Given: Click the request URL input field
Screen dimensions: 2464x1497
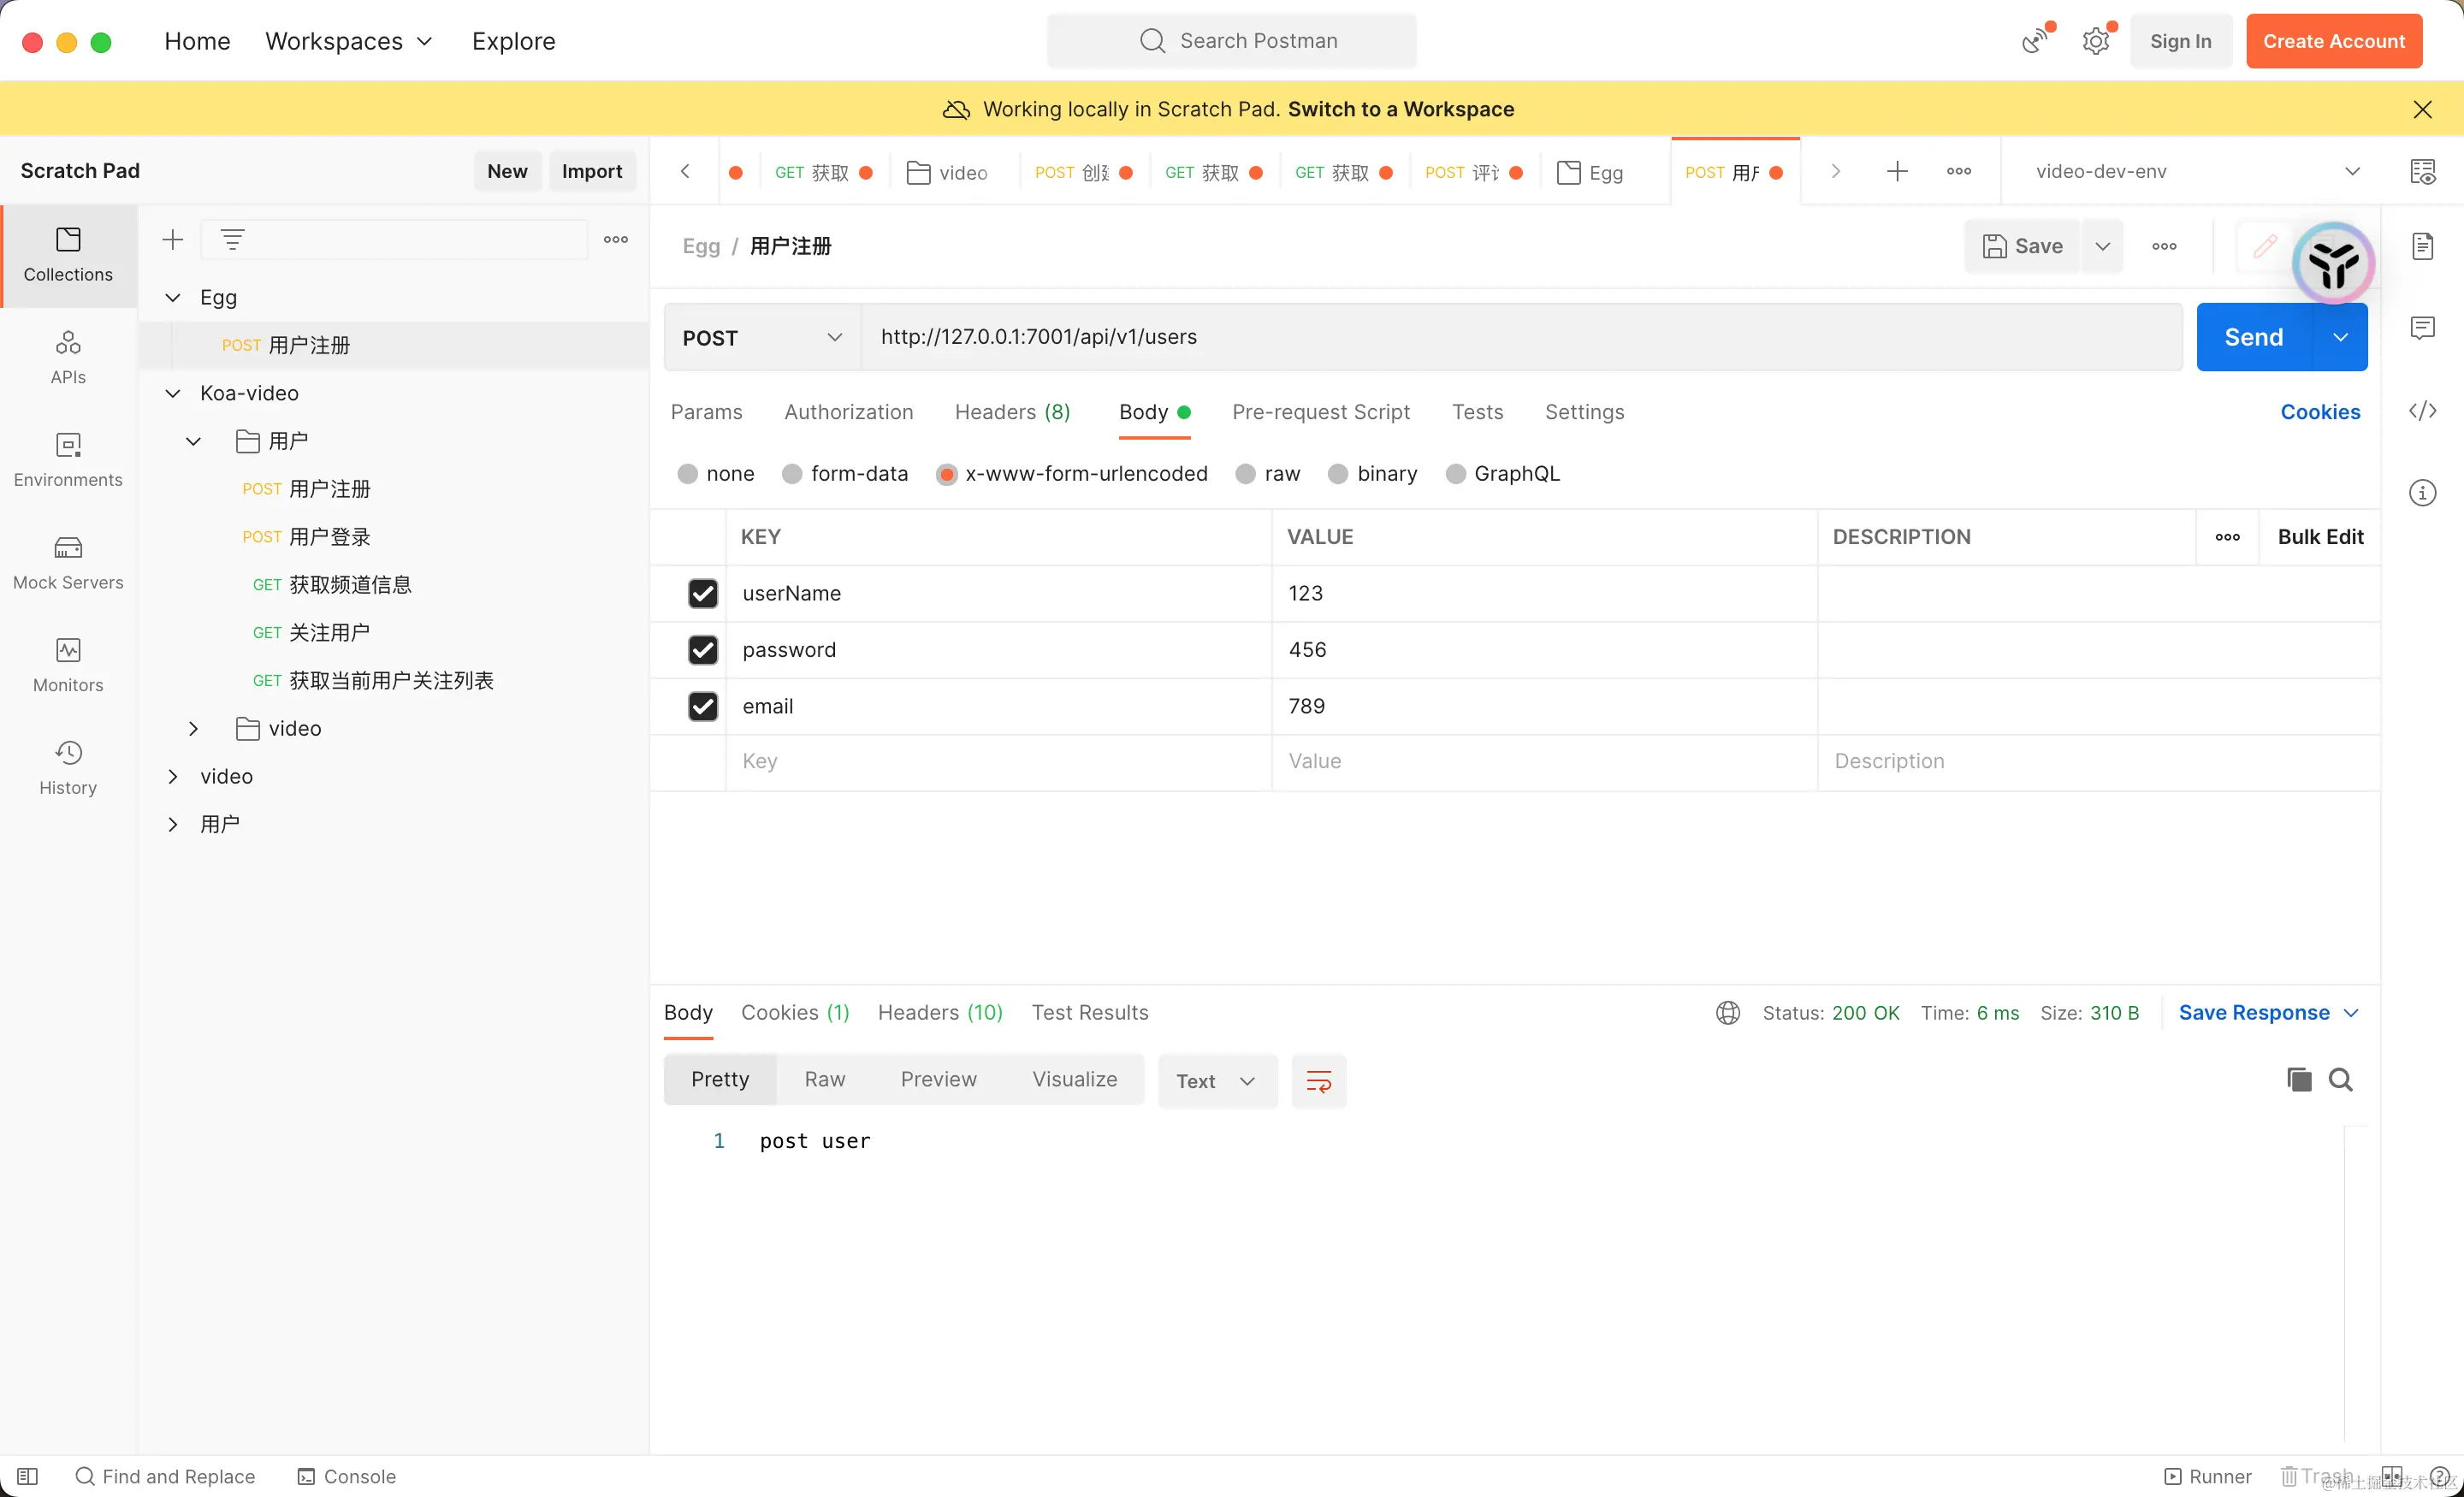Looking at the screenshot, I should 1522,337.
